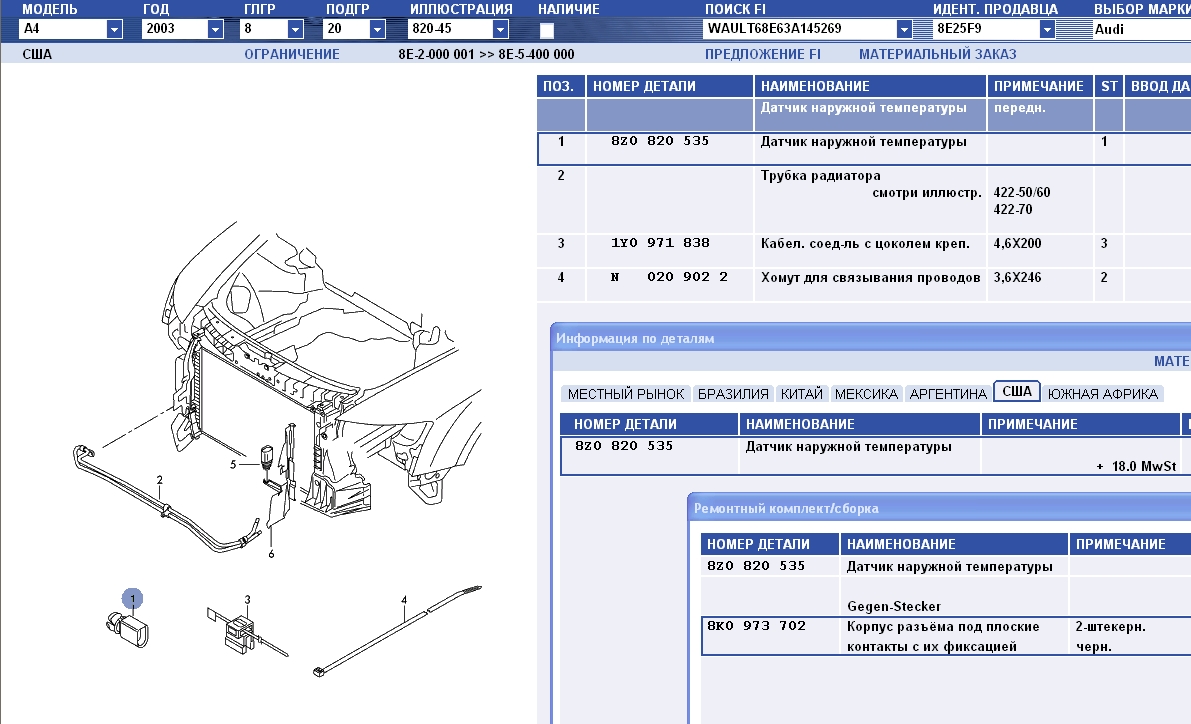Select the США tab
The image size is (1191, 724).
pyautogui.click(x=1016, y=391)
